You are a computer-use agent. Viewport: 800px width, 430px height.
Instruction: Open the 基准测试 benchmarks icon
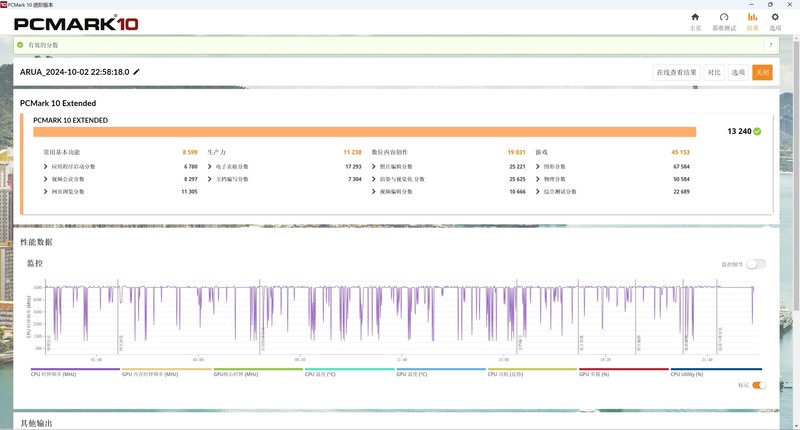coord(723,17)
